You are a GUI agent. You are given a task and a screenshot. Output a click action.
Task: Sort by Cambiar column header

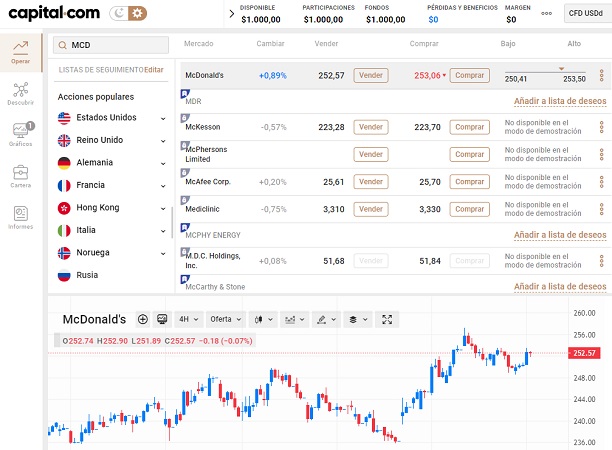(x=270, y=44)
